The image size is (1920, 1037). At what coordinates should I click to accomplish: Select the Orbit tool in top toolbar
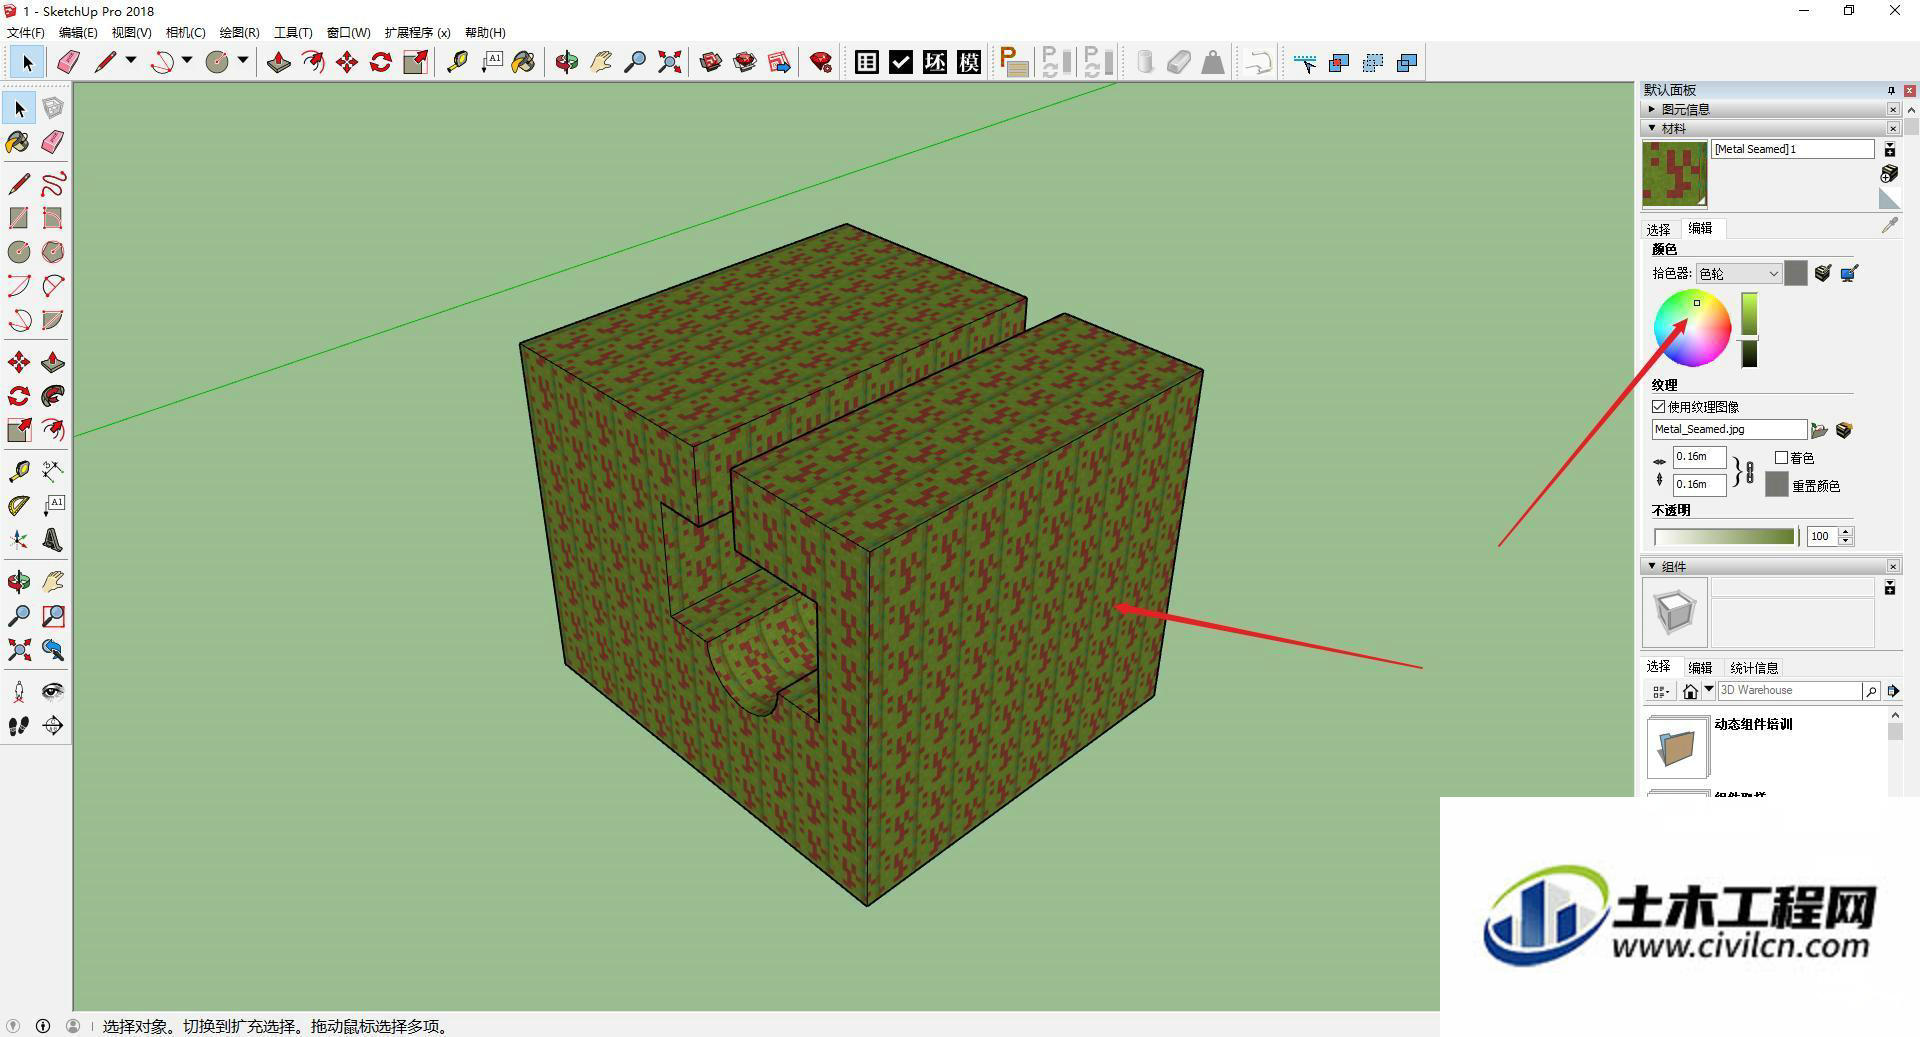[x=567, y=62]
